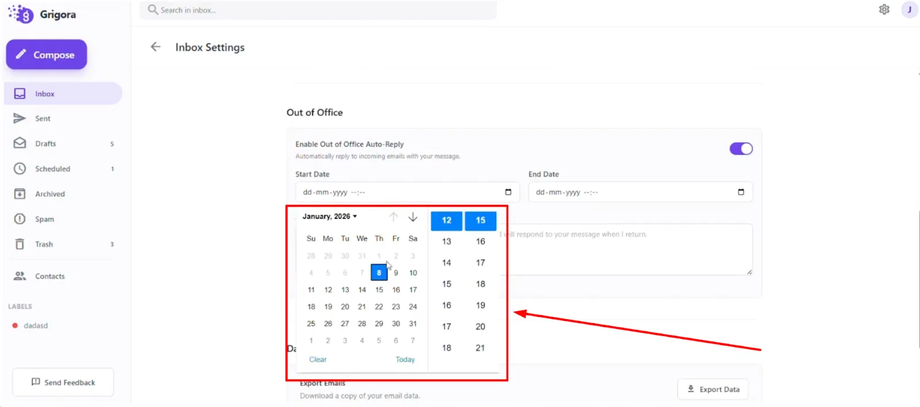Open the Contacts page
Viewport: 920px width, 407px height.
[63, 276]
